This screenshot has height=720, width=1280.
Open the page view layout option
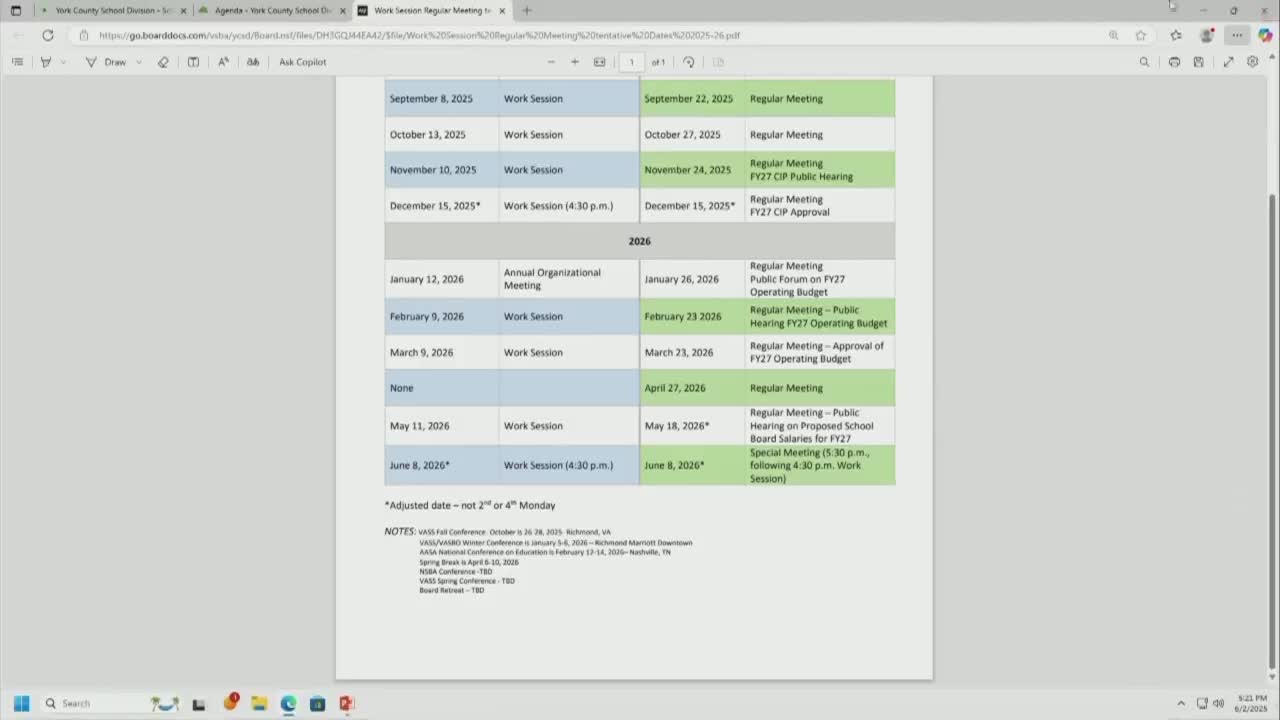[718, 62]
